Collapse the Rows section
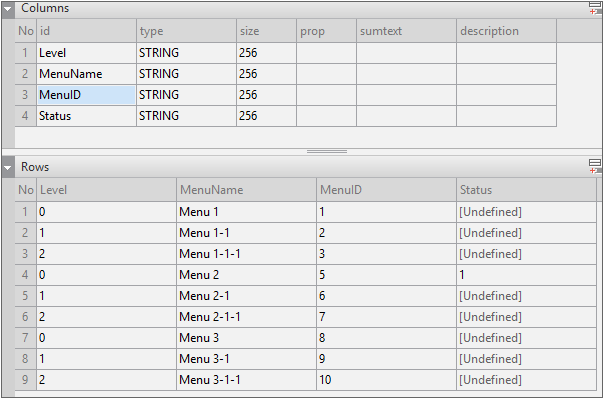 click(x=8, y=168)
